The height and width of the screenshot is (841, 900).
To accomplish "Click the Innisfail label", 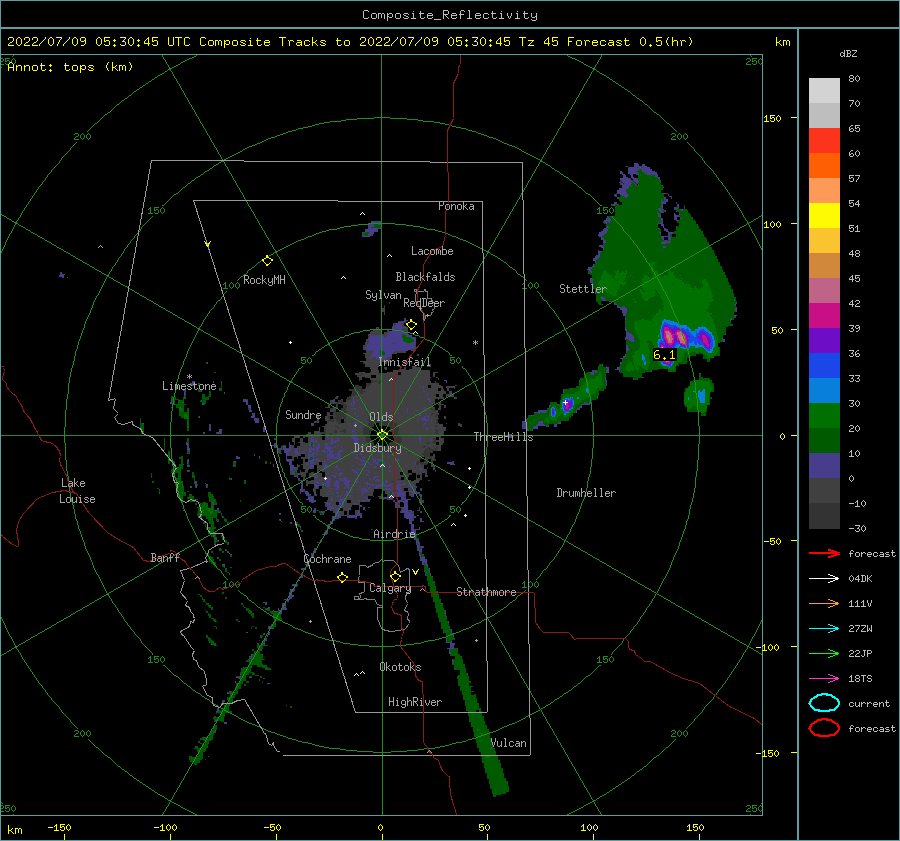I will click(404, 362).
